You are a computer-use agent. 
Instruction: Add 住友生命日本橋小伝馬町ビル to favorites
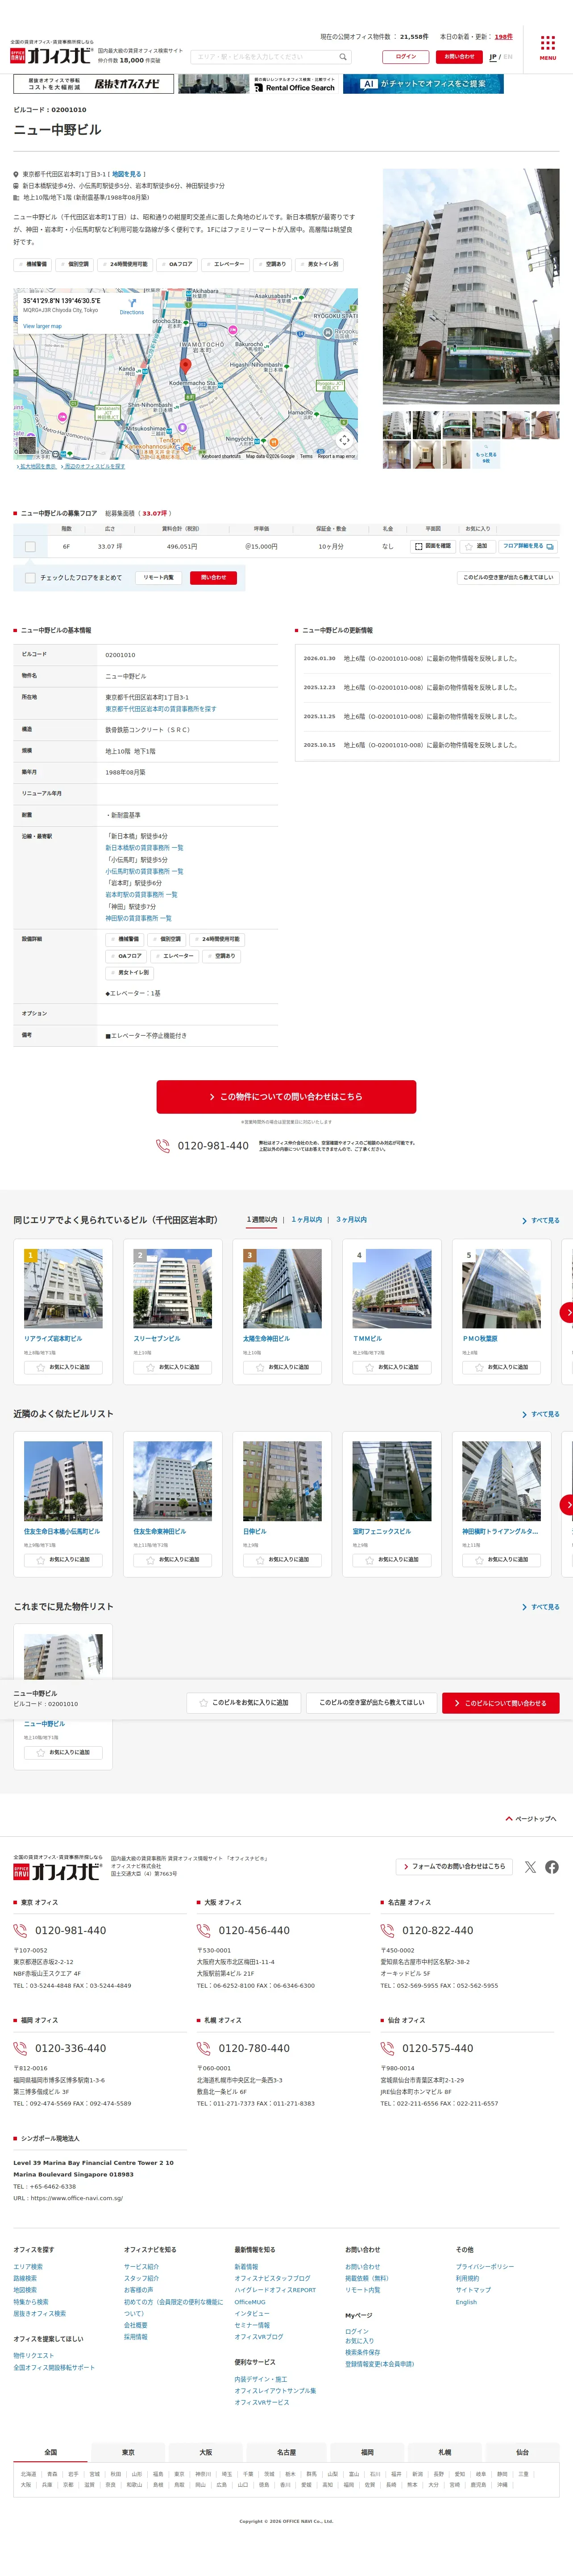(63, 1560)
